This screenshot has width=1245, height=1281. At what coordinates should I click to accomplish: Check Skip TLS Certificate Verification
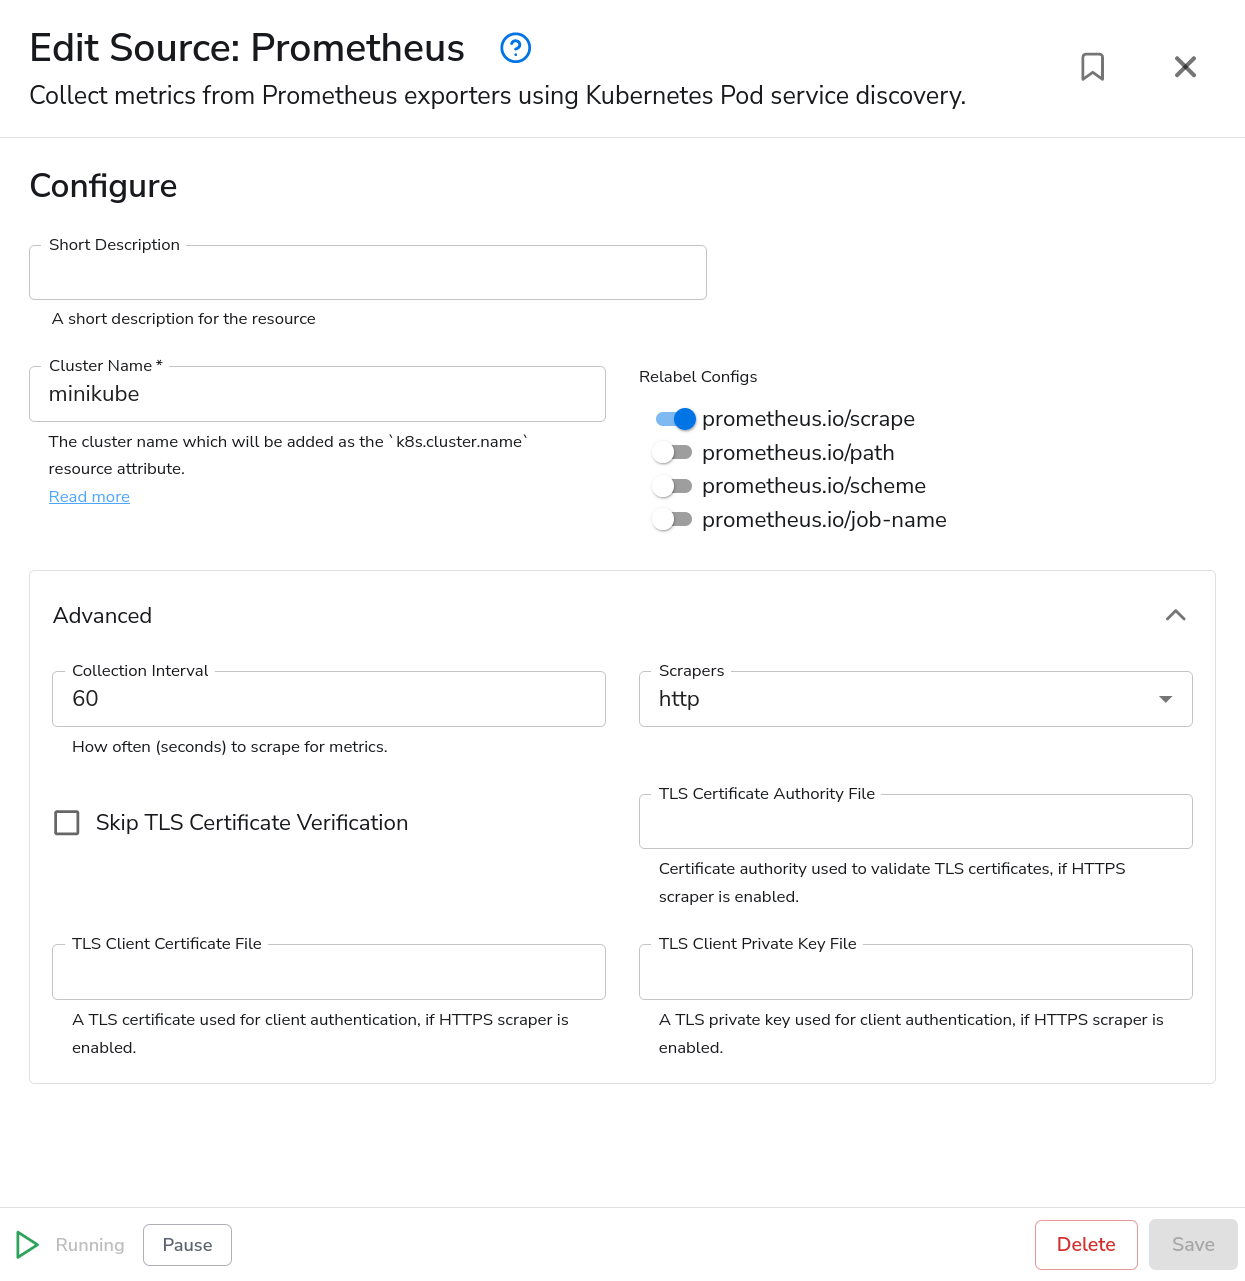tap(66, 822)
